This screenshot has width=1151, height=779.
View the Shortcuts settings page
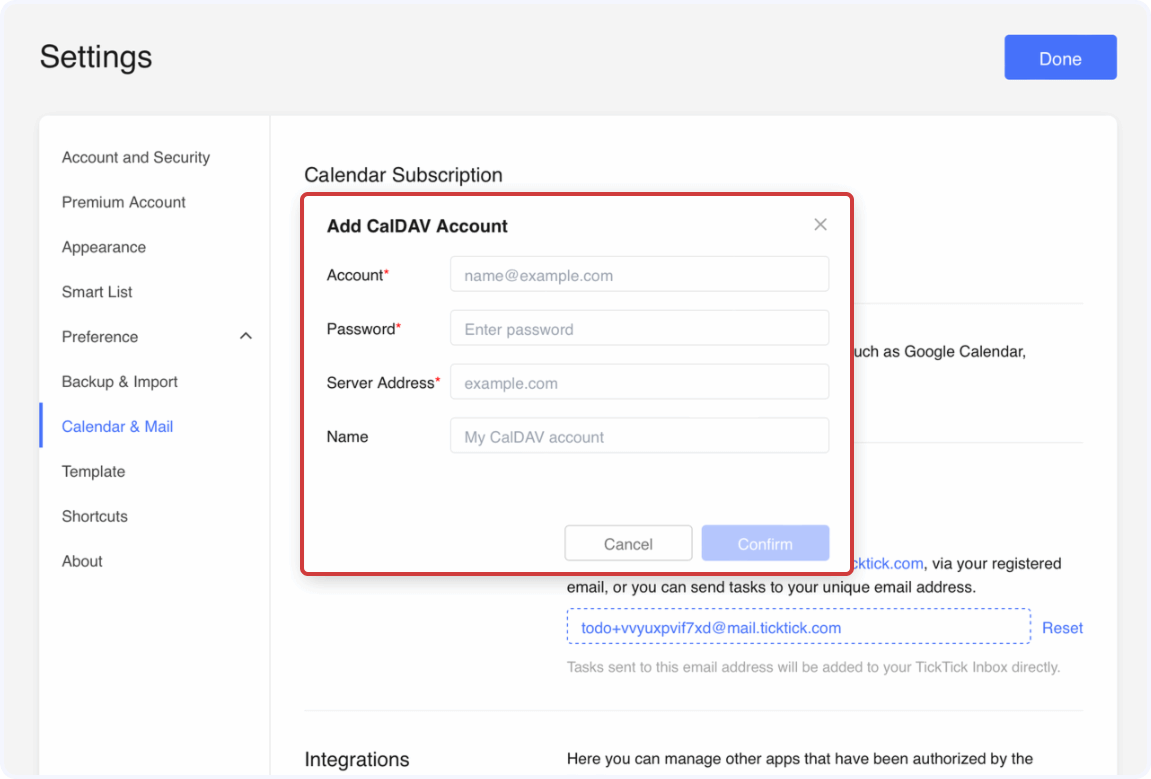coord(95,516)
